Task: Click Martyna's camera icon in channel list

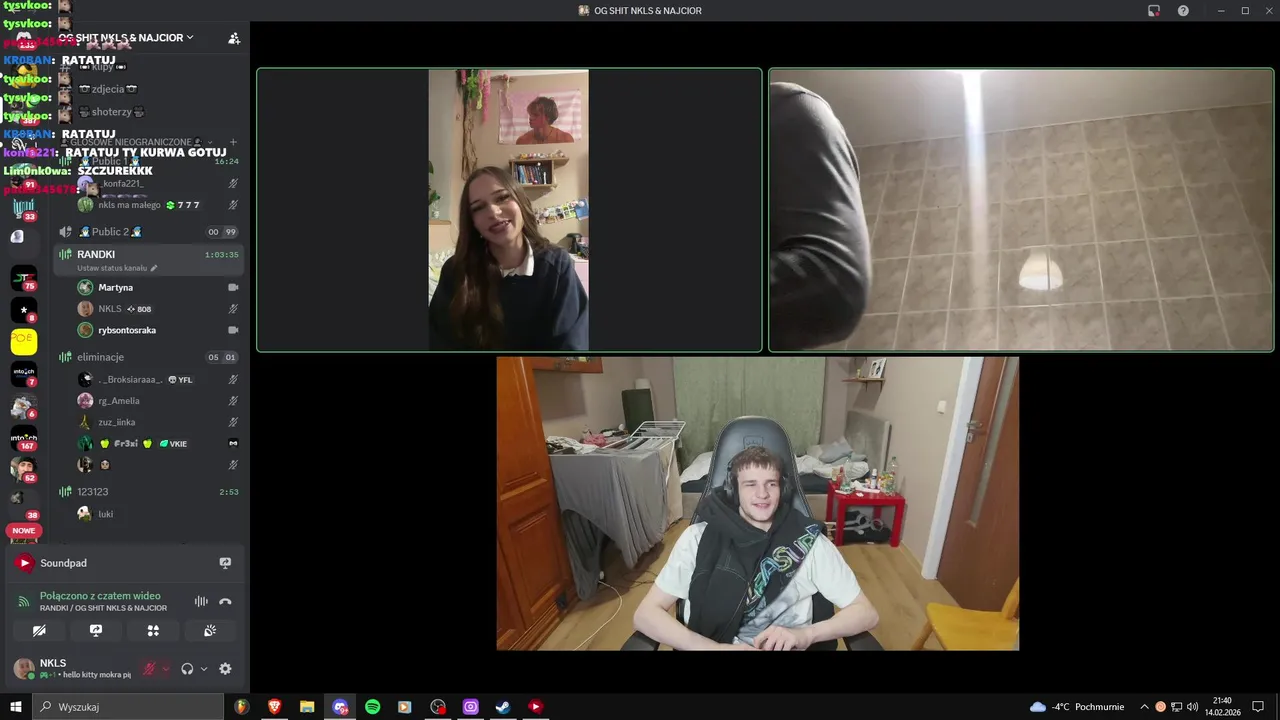Action: tap(233, 287)
